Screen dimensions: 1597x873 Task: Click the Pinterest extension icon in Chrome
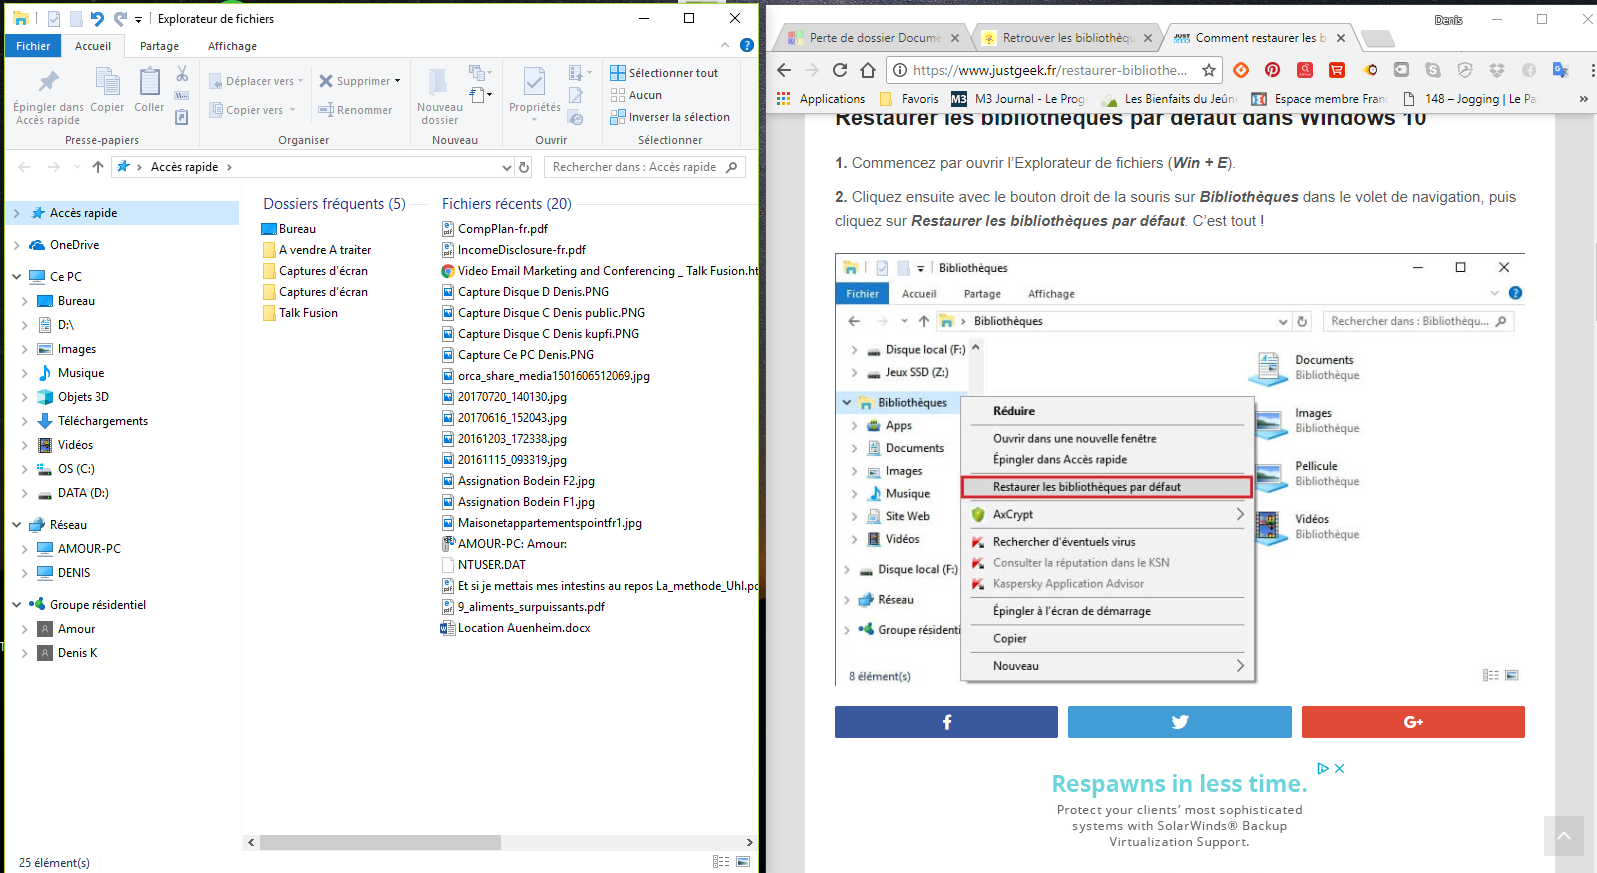pos(1272,70)
